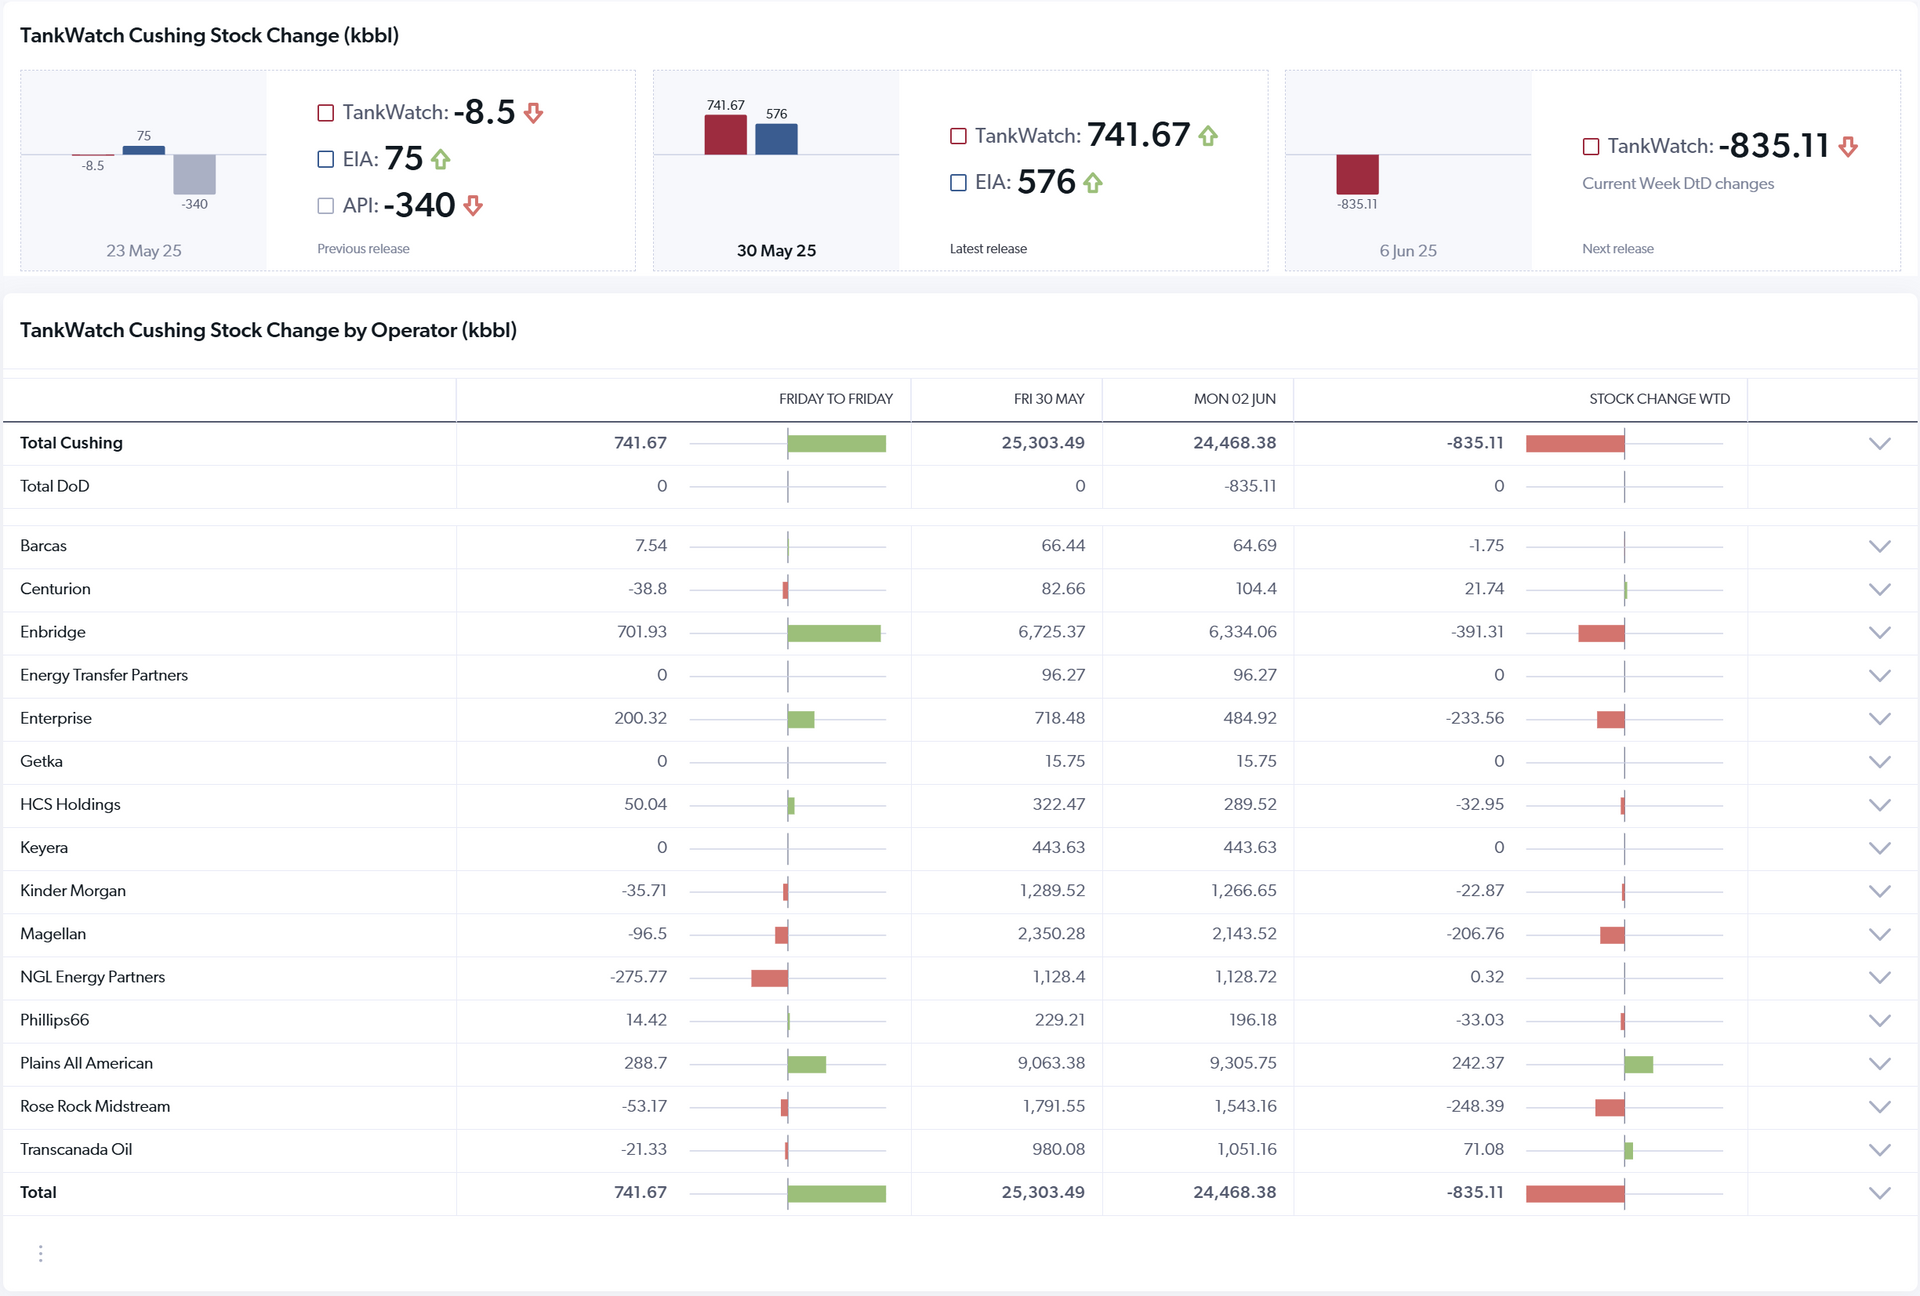Click Current Week DtD changes text
Screen dimensions: 1920x1296
[1678, 184]
